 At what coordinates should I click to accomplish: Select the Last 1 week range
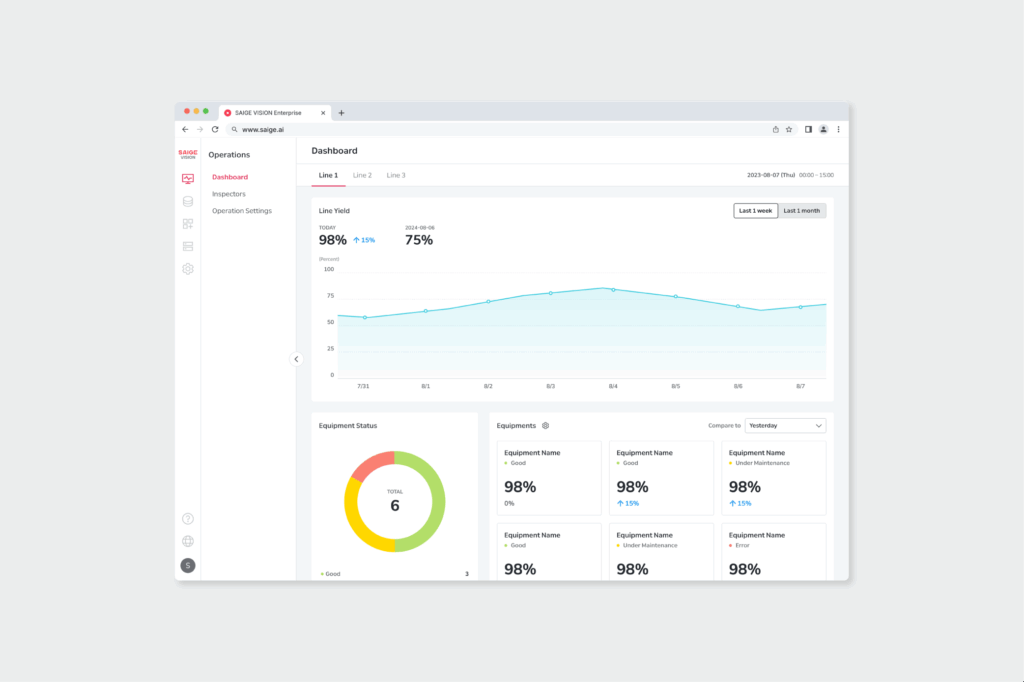point(755,211)
